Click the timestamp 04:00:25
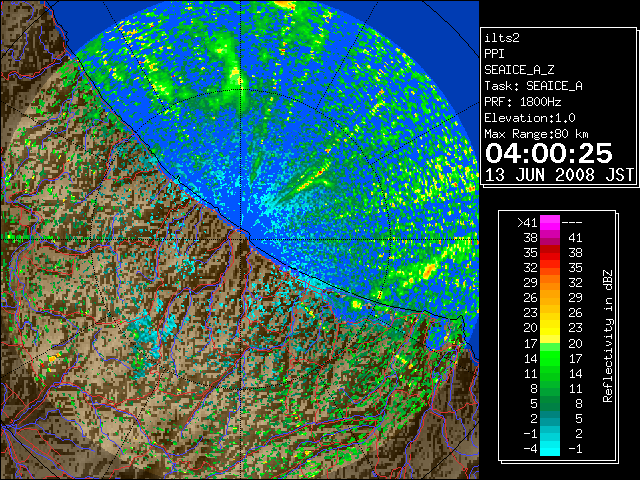Viewport: 640px width, 480px height. [549, 153]
